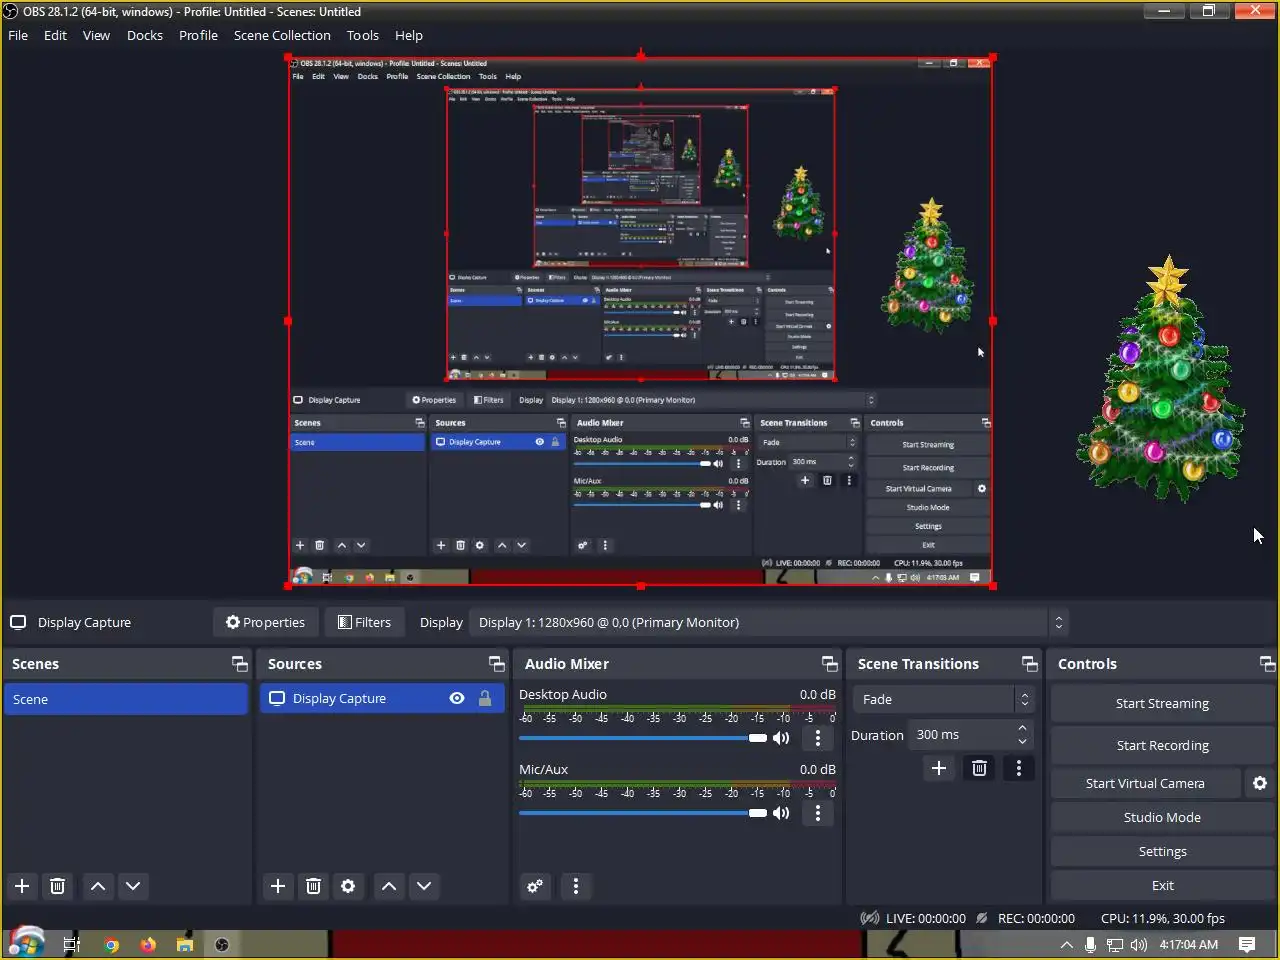This screenshot has height=960, width=1280.
Task: Open transition properties three-dot menu
Action: coord(1019,768)
